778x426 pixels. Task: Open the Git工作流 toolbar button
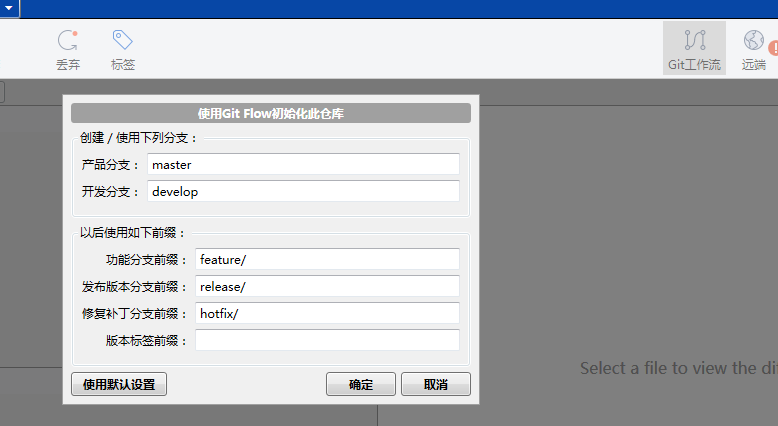[x=694, y=48]
